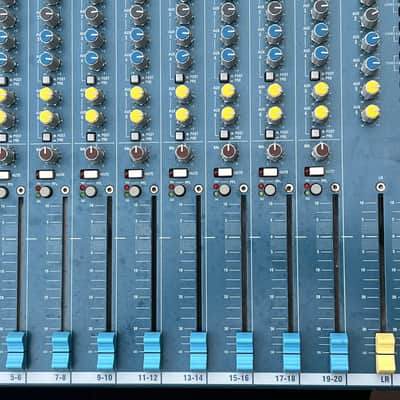Engage the PFL button on channel 15-16
Viewport: 400px width, 400px height.
coord(225,190)
